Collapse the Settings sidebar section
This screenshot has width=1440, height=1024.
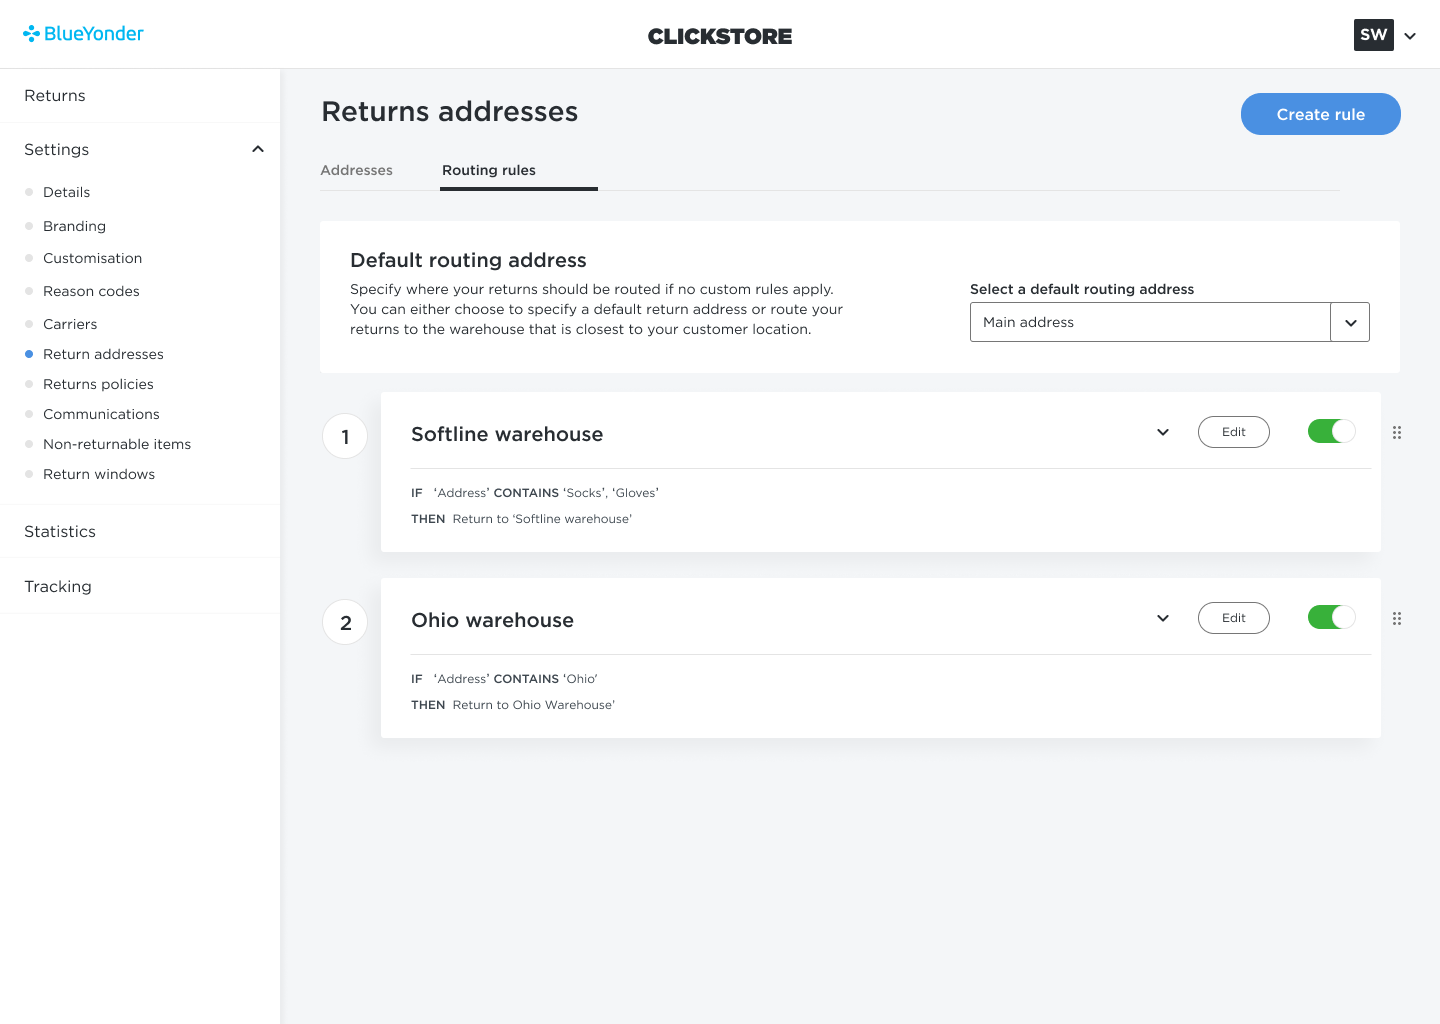pyautogui.click(x=258, y=149)
